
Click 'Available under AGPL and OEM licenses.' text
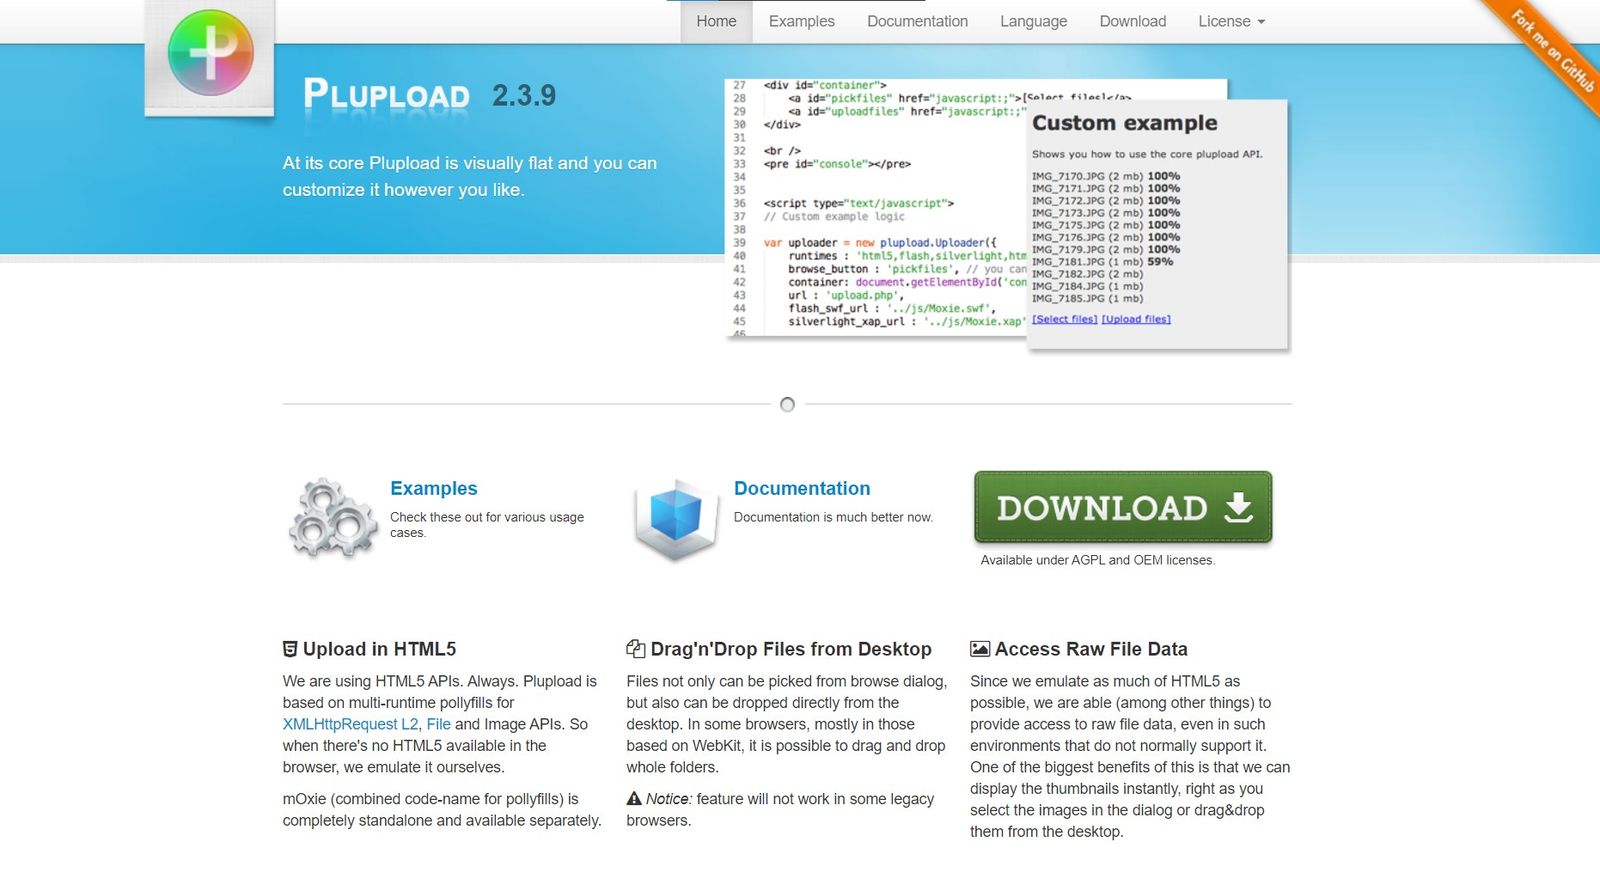click(1098, 560)
